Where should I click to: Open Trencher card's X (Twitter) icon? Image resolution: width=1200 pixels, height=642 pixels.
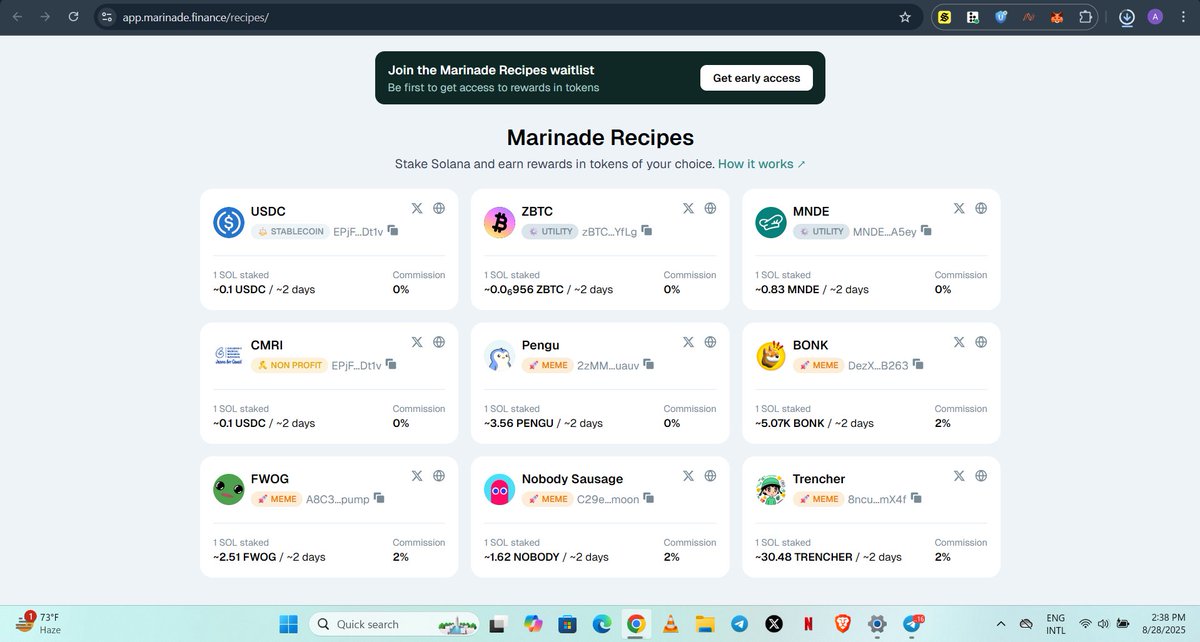tap(959, 476)
